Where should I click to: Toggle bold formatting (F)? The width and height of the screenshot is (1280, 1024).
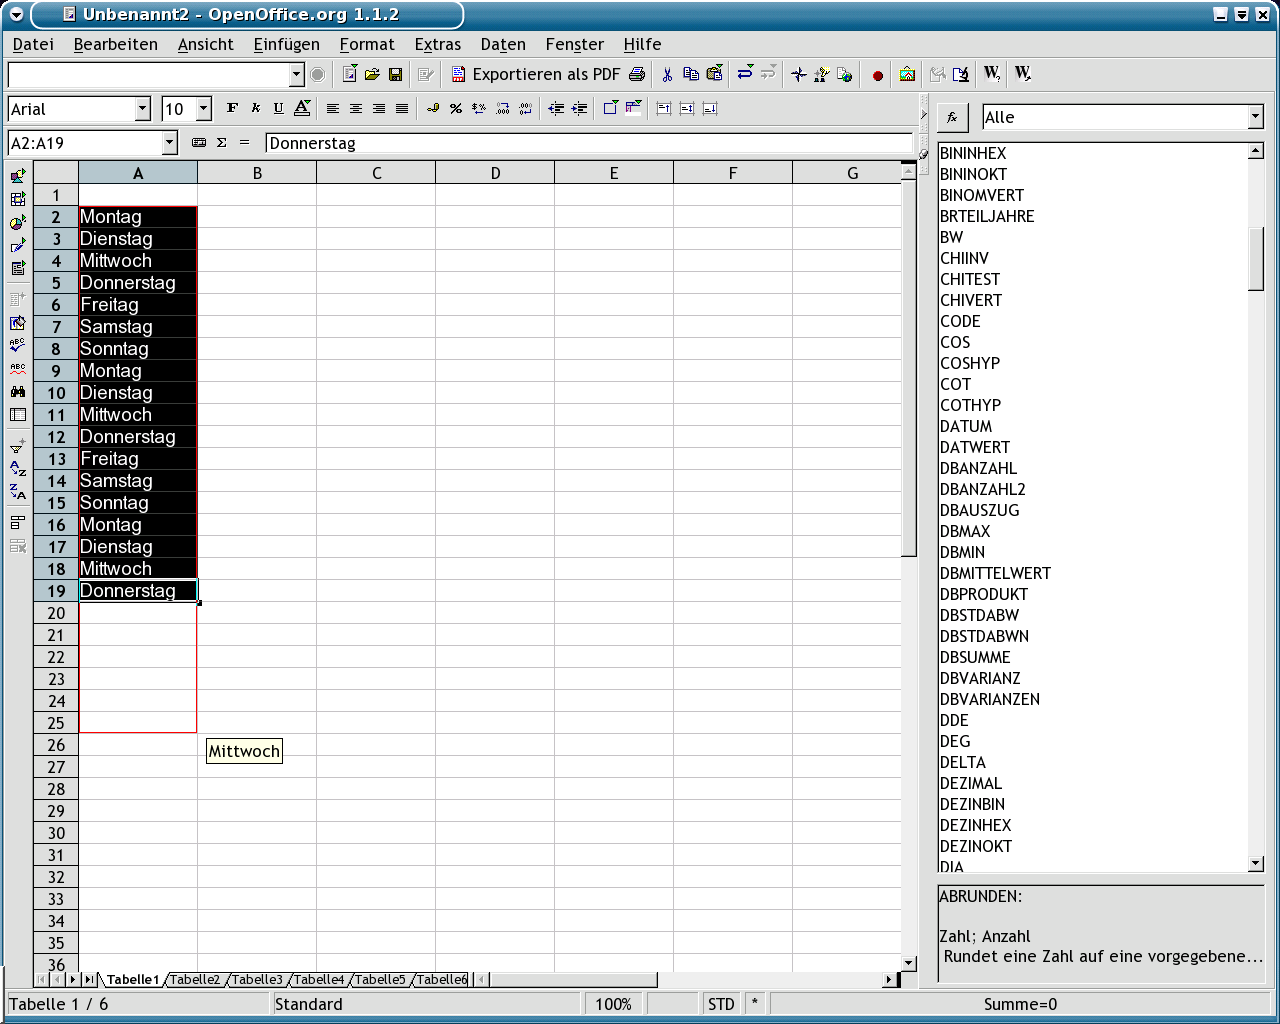(232, 109)
